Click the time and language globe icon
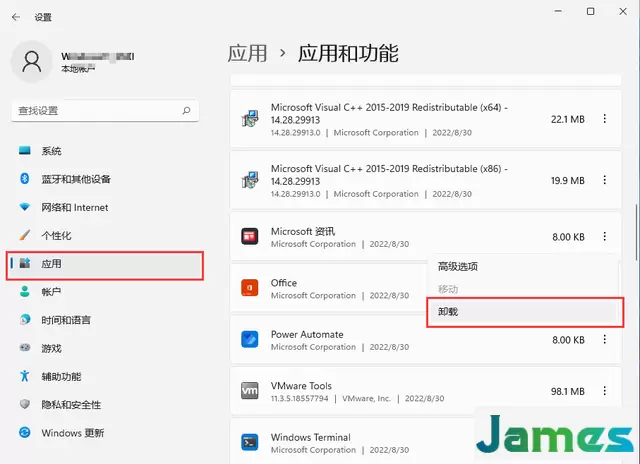 25,320
